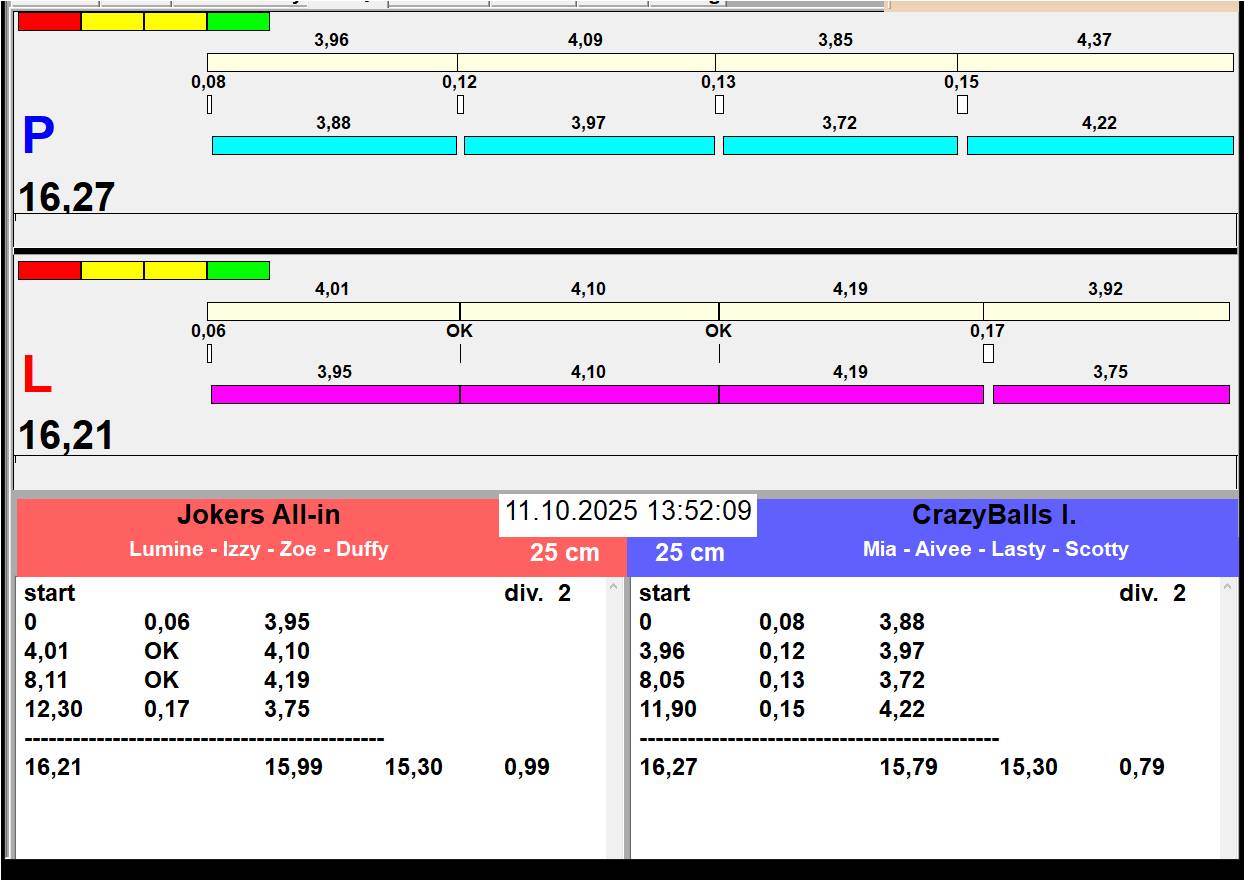Click the 'start' heading in Jokers results list
The image size is (1244, 880).
click(50, 593)
